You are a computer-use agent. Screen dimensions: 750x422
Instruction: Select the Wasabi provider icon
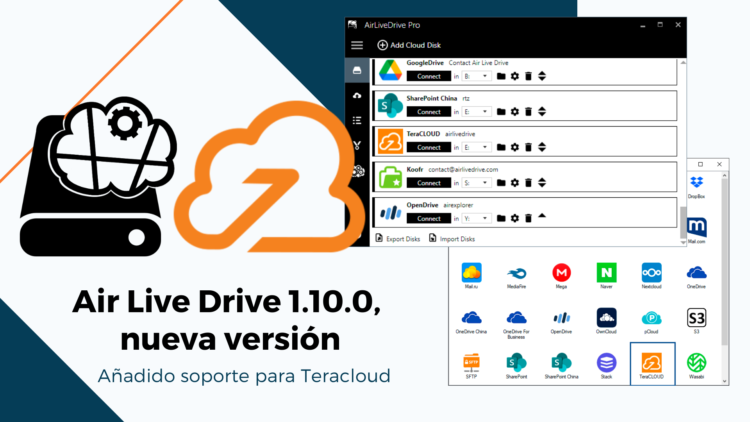pos(697,366)
